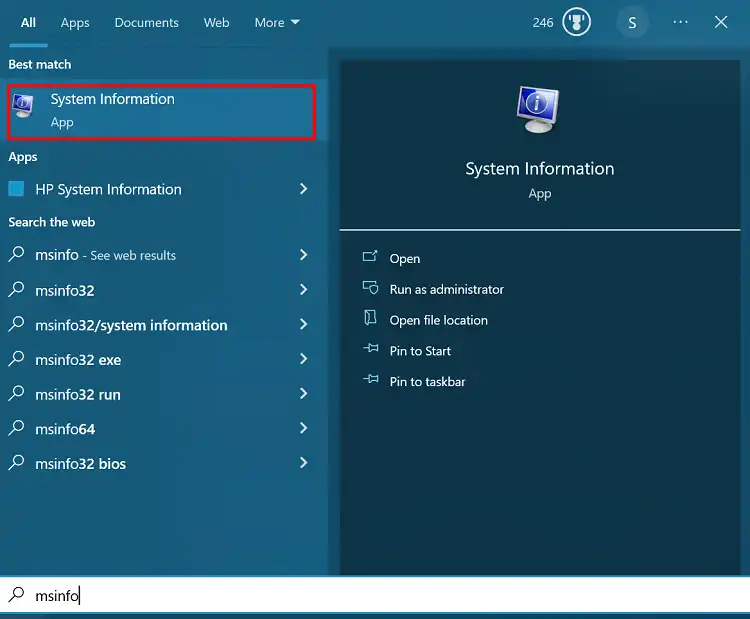Image resolution: width=750 pixels, height=619 pixels.
Task: Click search icon beside msinfo32/system information
Action: tap(16, 324)
